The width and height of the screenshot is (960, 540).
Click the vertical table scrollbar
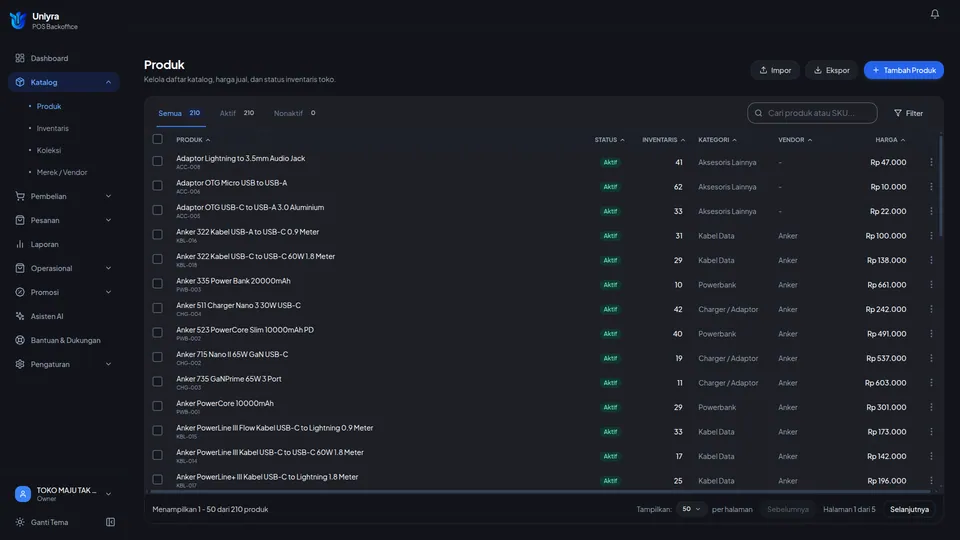coord(940,186)
